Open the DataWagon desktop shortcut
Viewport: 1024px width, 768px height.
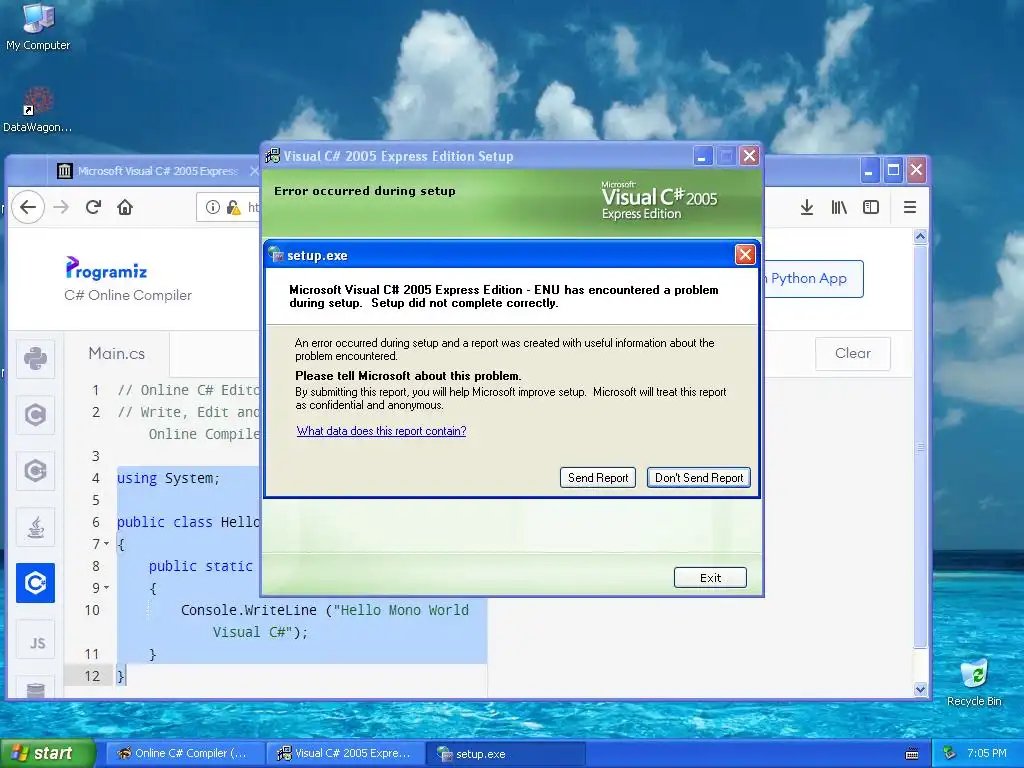click(38, 110)
